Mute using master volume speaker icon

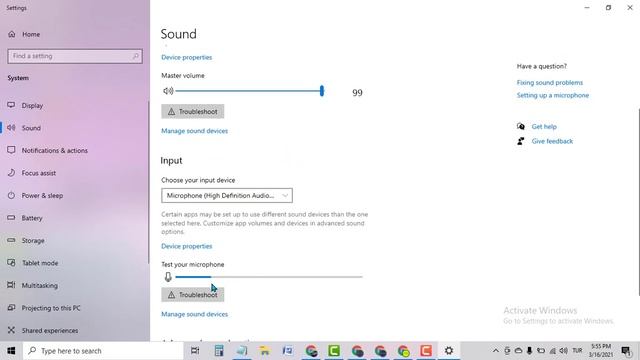168,91
